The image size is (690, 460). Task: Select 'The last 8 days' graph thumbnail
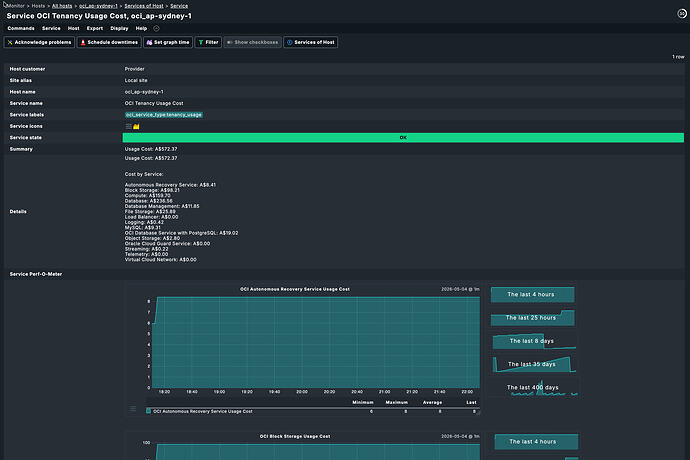[x=533, y=341]
